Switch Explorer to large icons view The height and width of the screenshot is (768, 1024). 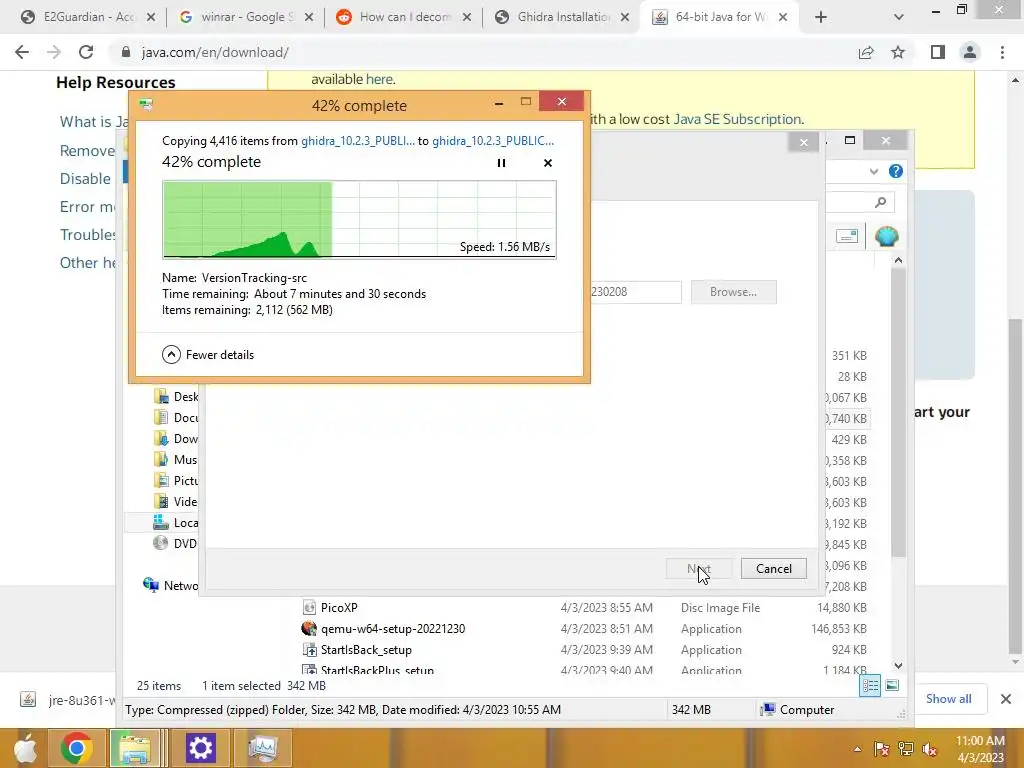891,685
